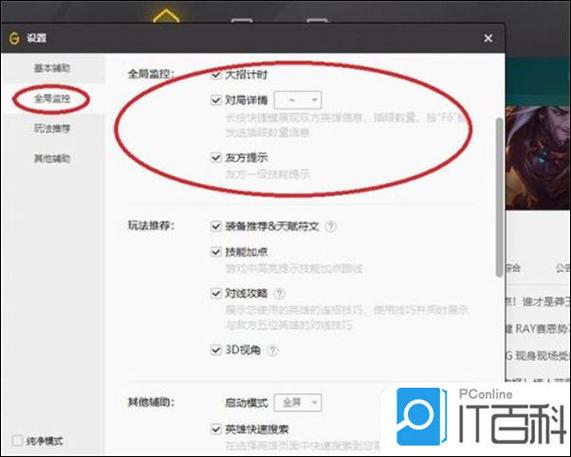Viewport: 571px width, 457px height.
Task: Show help for 装备推荐&天赋符文
Action: (x=331, y=226)
